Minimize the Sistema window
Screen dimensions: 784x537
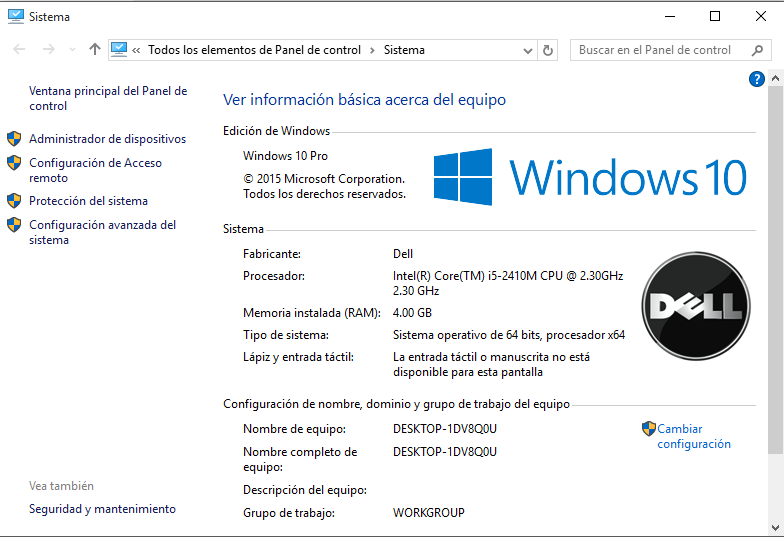tap(670, 16)
